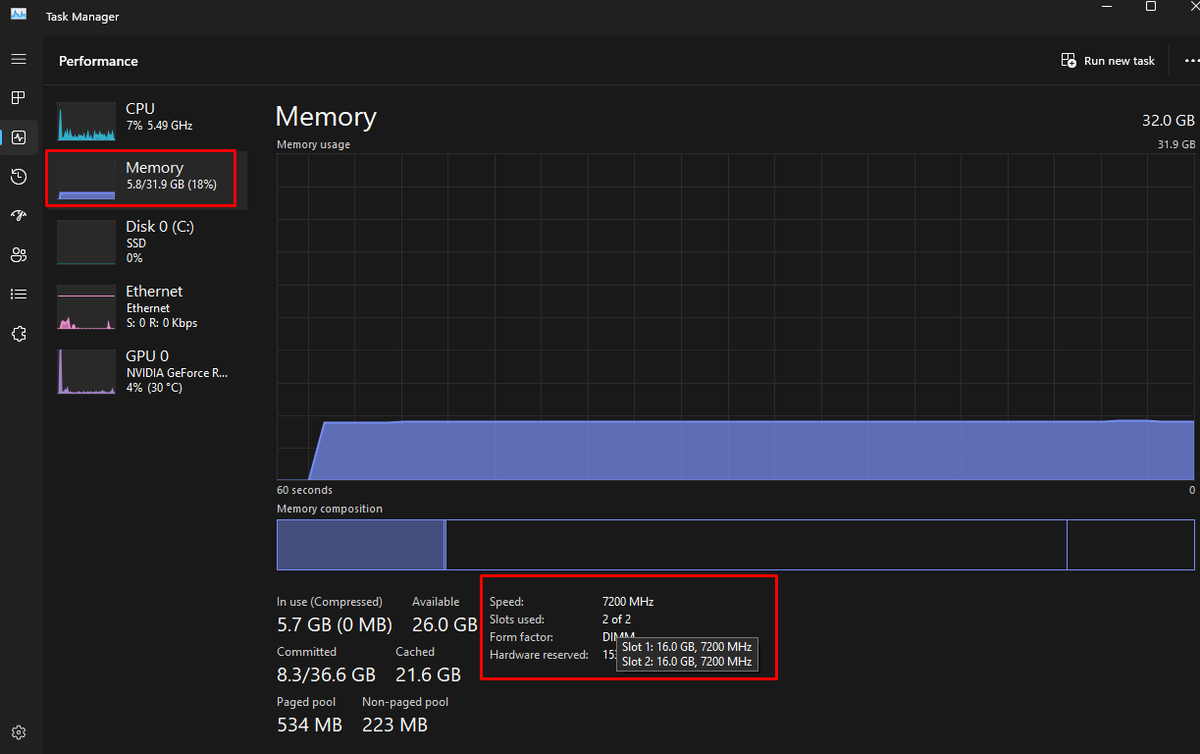Viewport: 1200px width, 754px height.
Task: Open the Services page icon
Action: tap(17, 333)
